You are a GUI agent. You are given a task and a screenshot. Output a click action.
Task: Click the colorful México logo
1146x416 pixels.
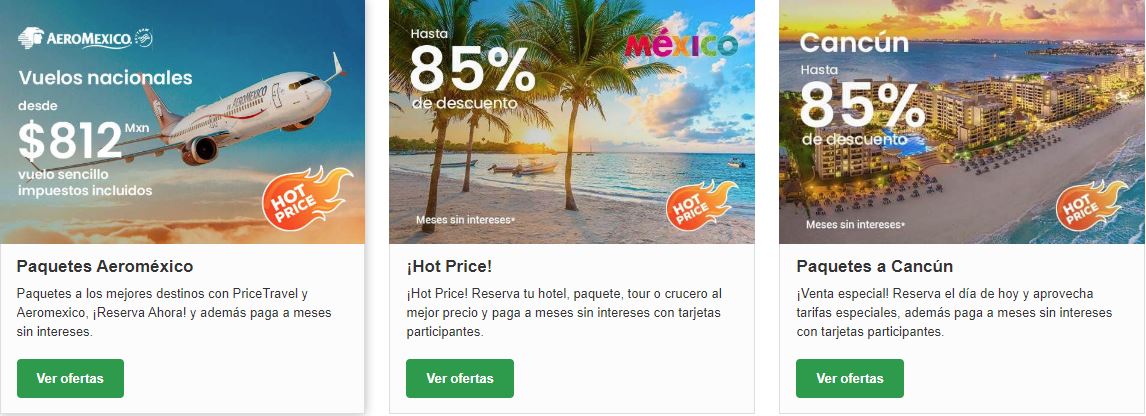[x=681, y=46]
